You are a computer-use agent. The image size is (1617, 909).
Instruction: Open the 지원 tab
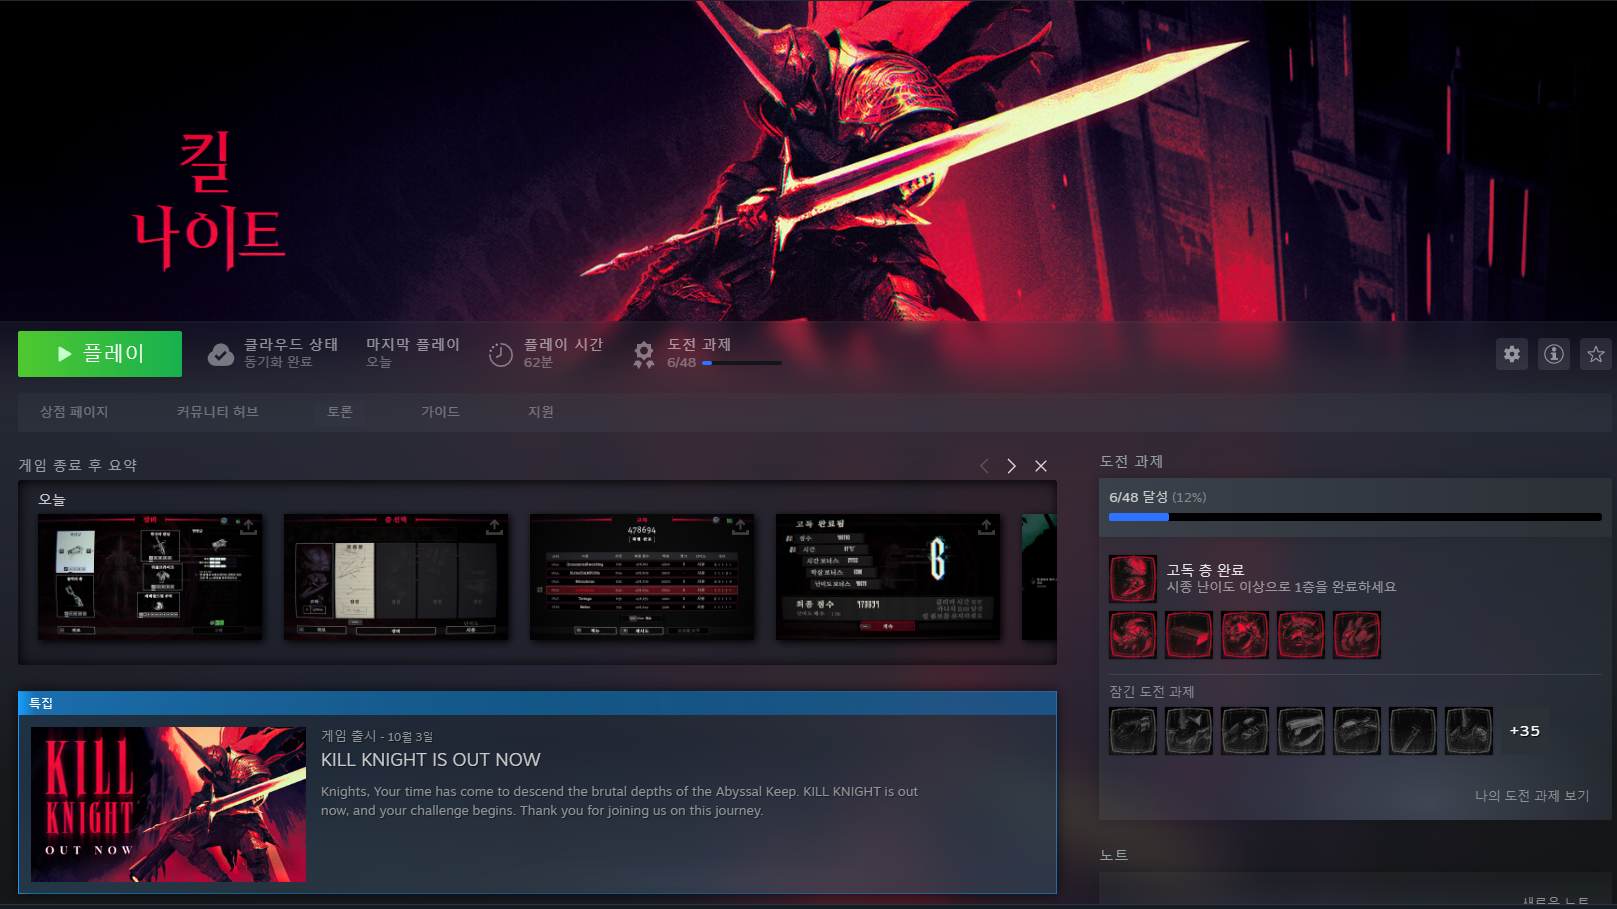pos(541,412)
